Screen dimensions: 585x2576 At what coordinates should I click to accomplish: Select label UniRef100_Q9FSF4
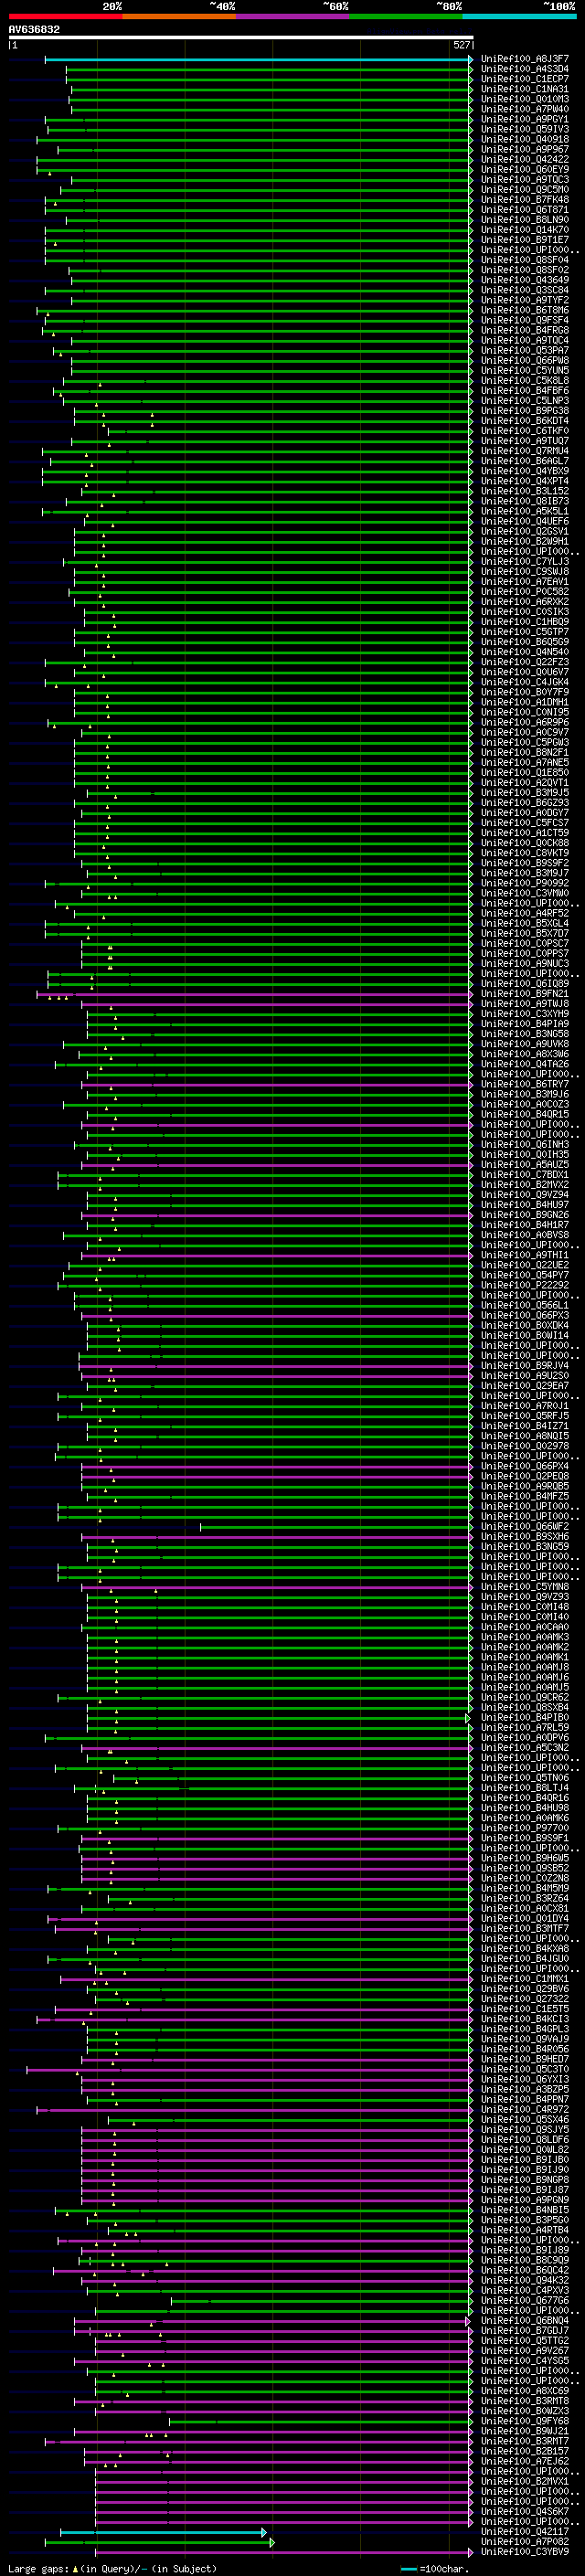524,320
